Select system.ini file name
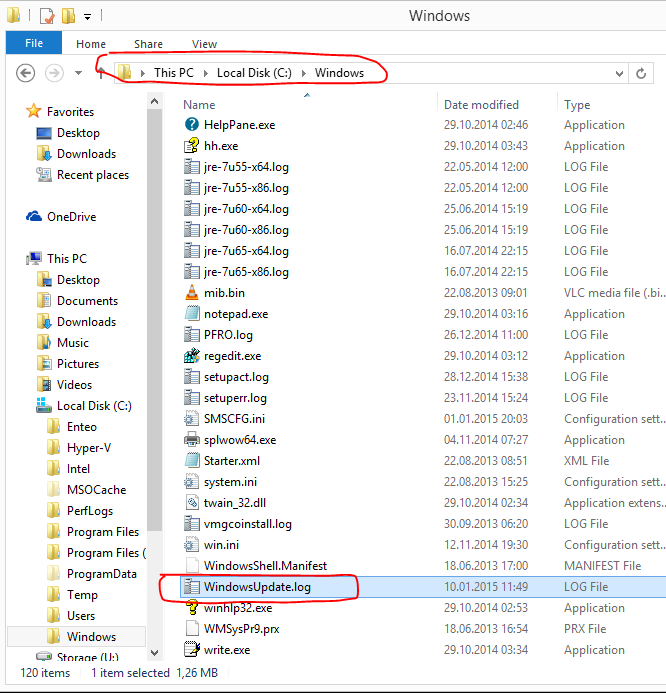The image size is (666, 693). coord(230,482)
